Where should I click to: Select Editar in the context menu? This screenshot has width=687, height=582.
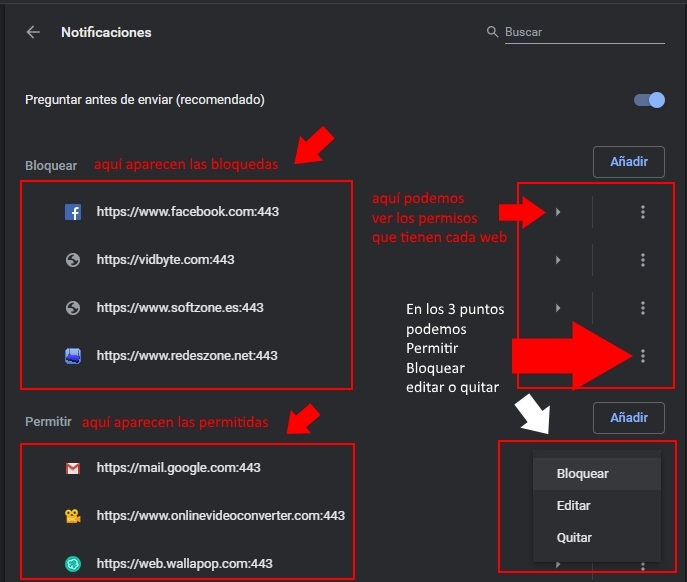click(574, 506)
